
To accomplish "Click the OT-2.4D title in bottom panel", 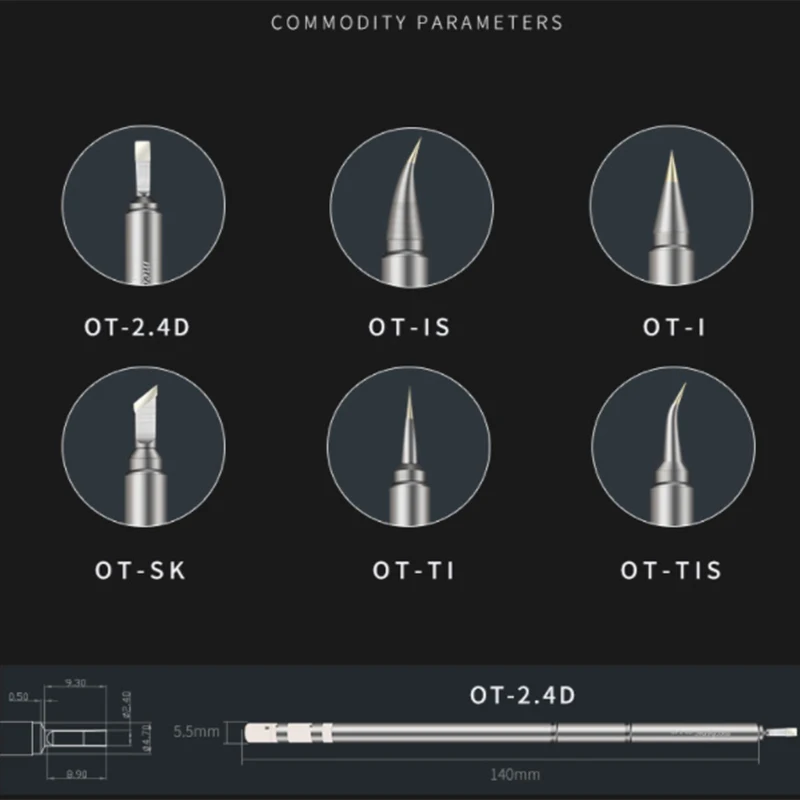I will click(522, 695).
